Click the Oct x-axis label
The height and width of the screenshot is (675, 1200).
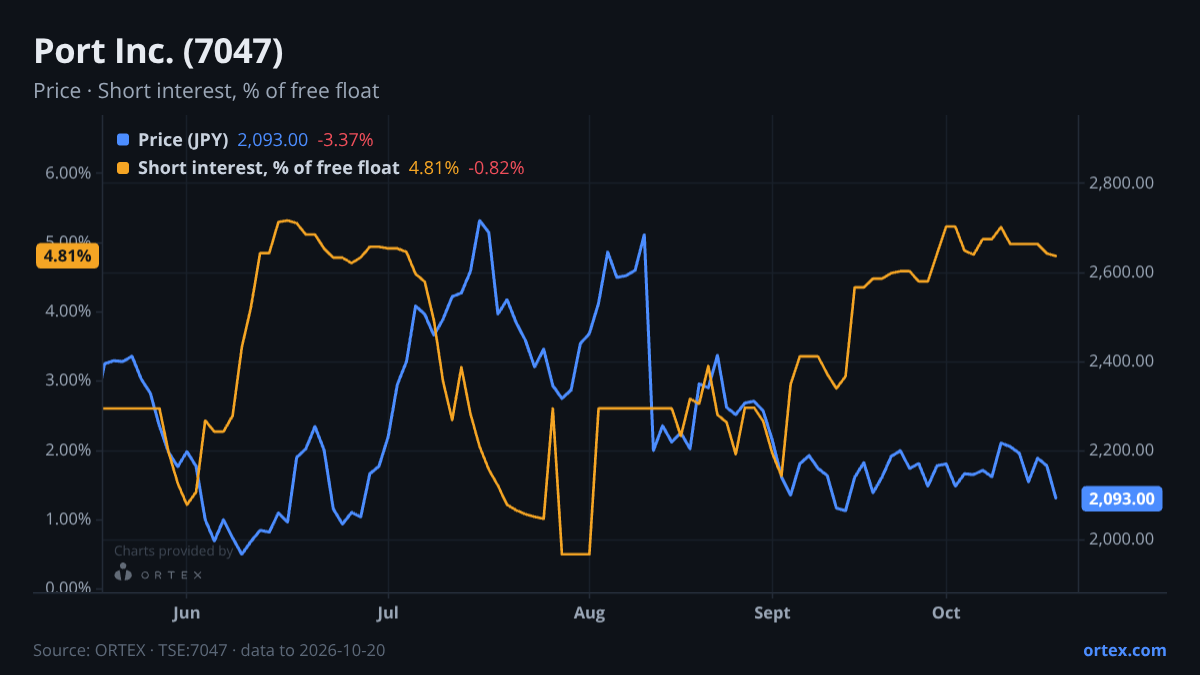tap(946, 612)
